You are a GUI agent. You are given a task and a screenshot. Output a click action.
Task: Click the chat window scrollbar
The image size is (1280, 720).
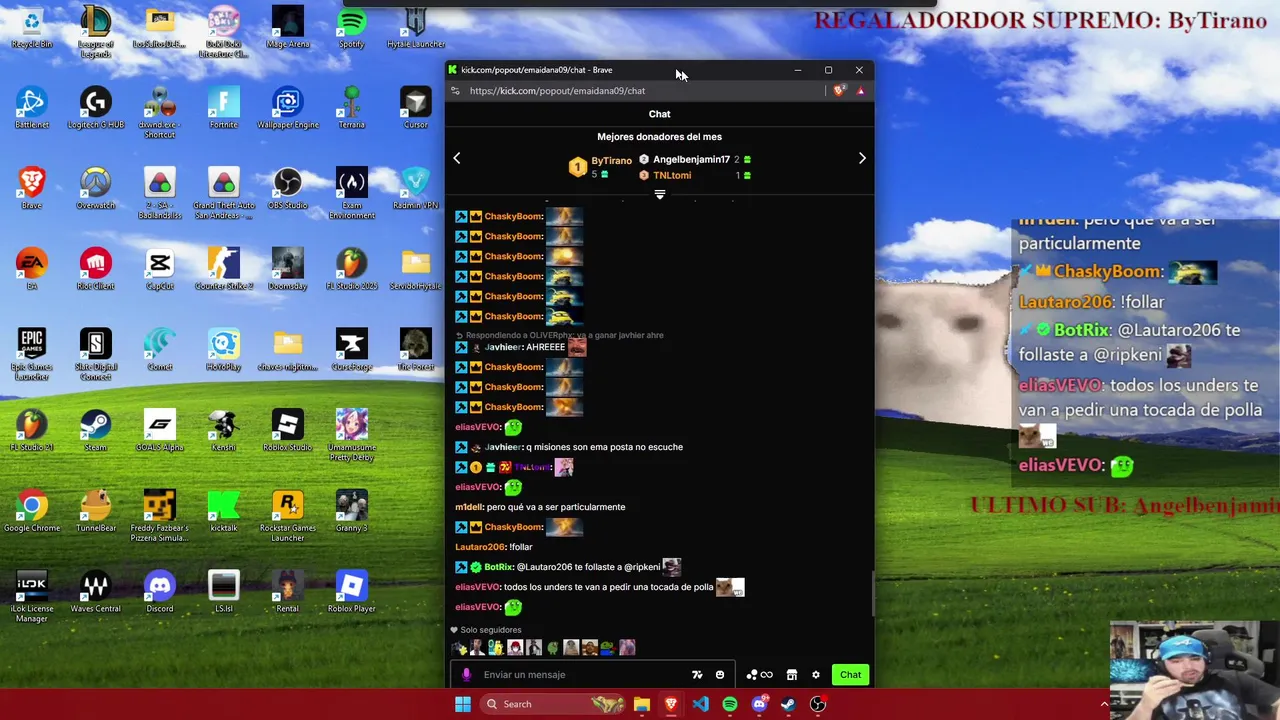(x=872, y=594)
